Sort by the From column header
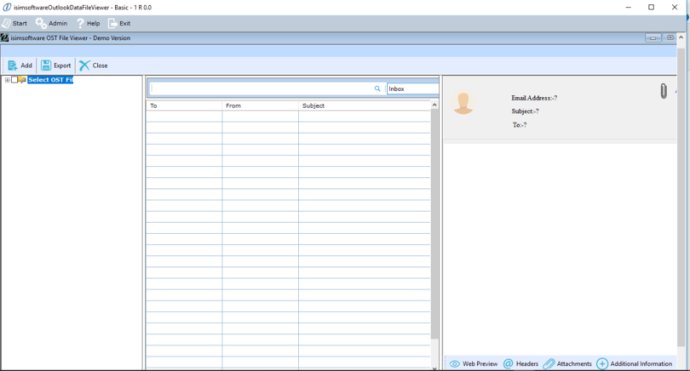Viewport: 690px width, 371px height. click(x=260, y=106)
